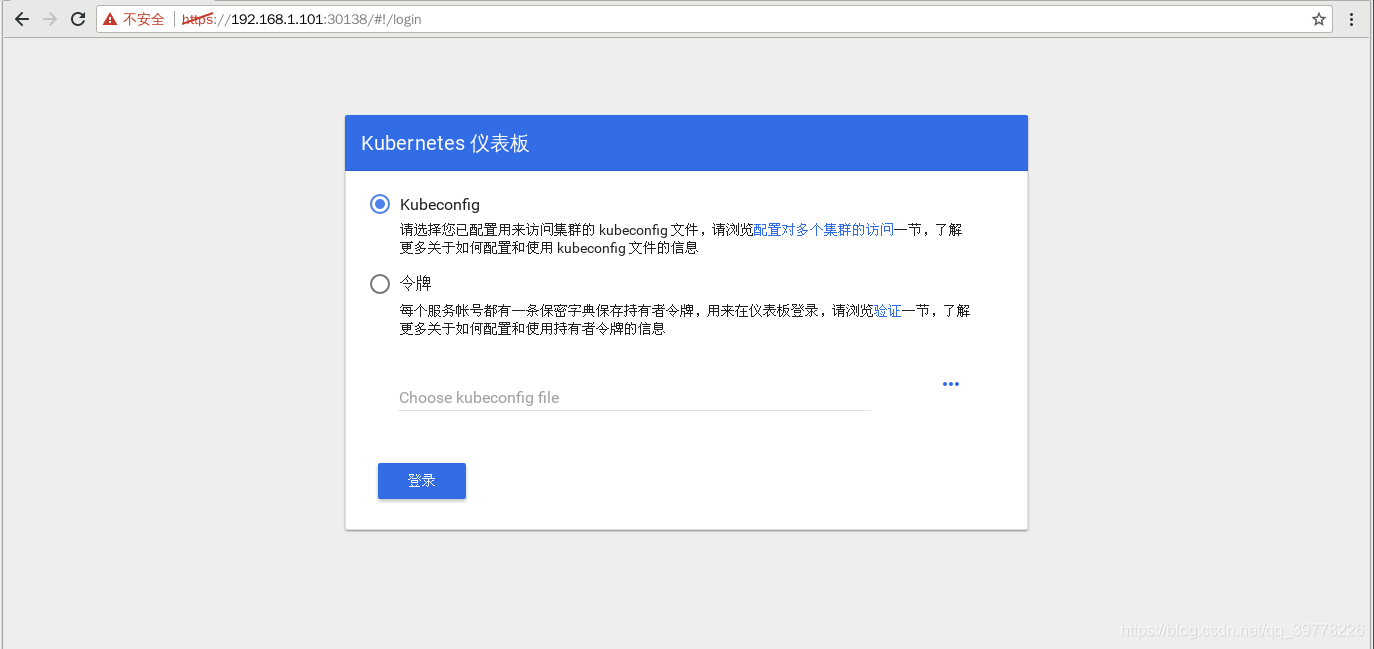Click the red warning triangle in the address bar
Image resolution: width=1374 pixels, height=649 pixels.
tap(110, 18)
